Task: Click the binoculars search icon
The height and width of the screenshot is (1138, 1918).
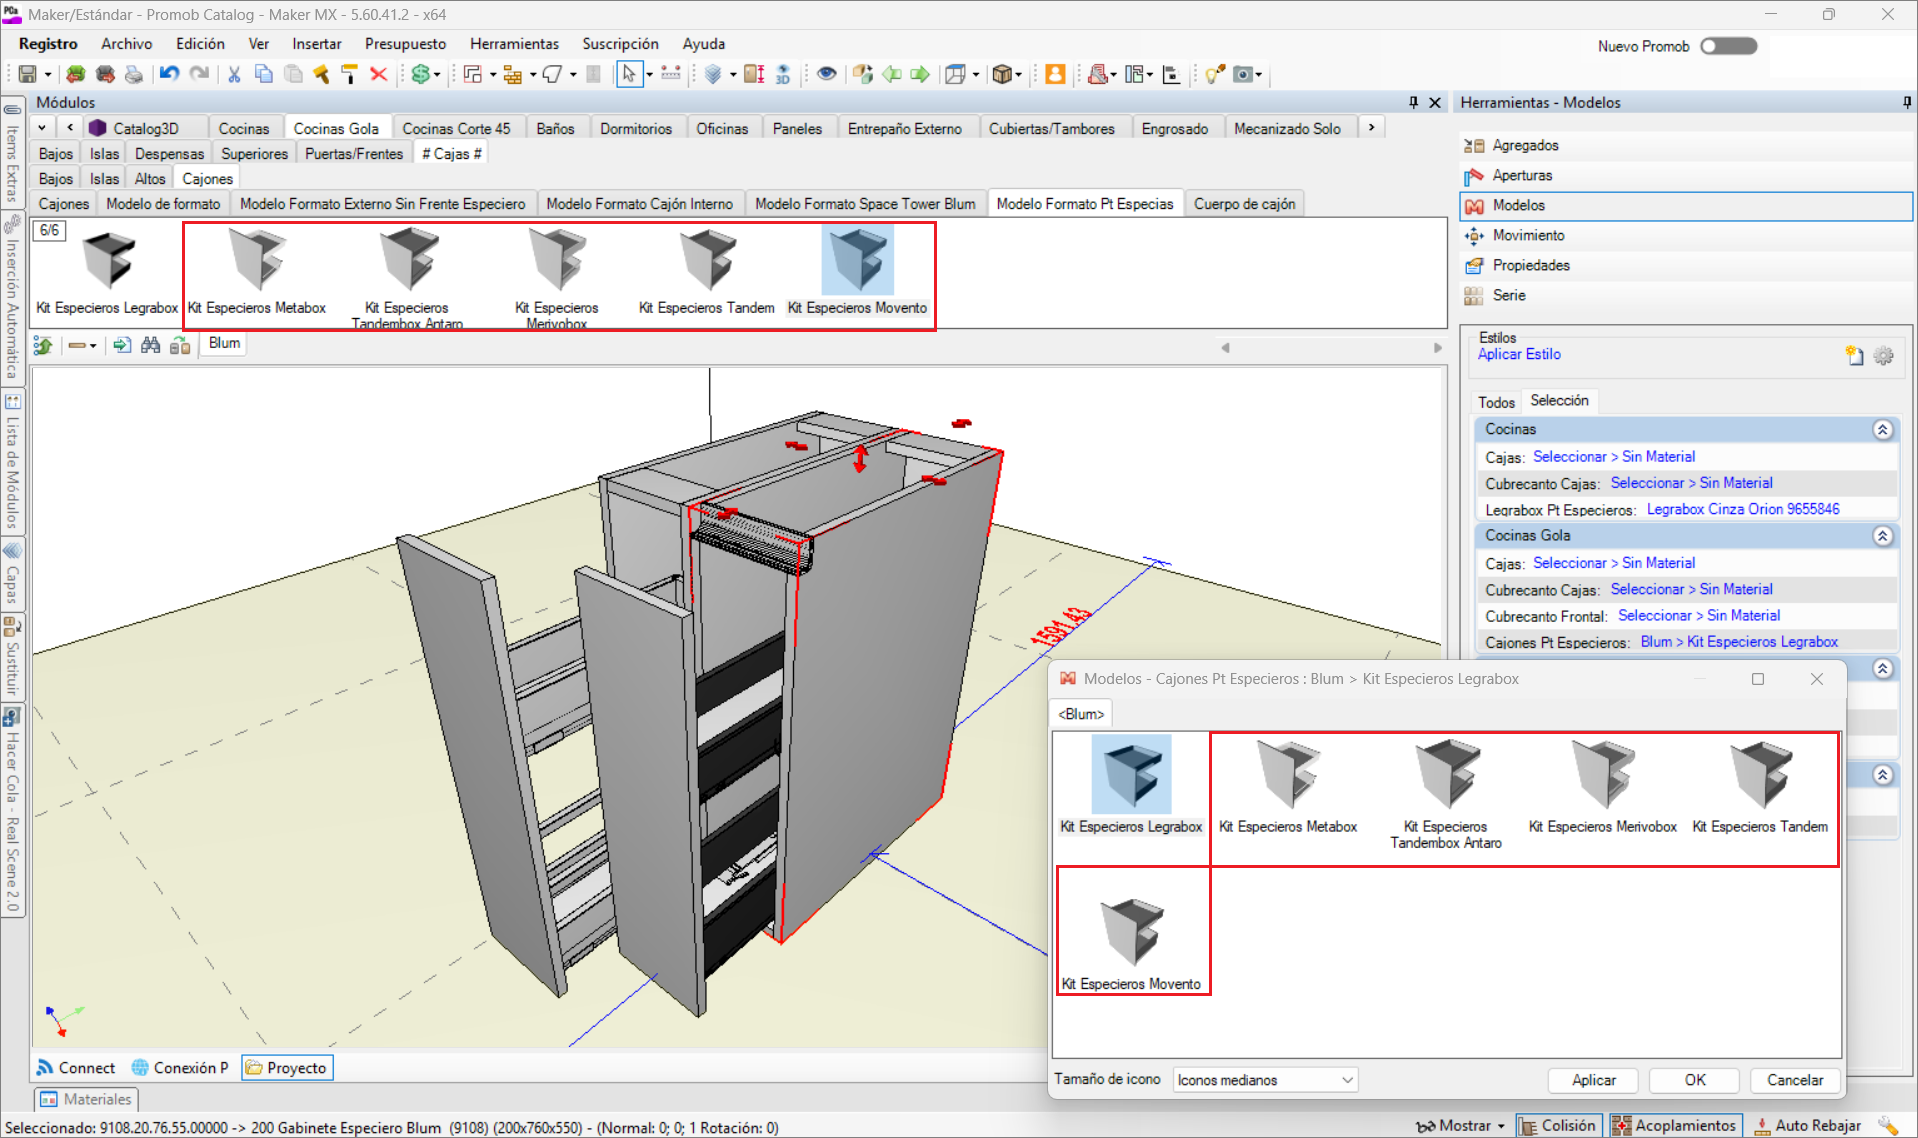Action: pyautogui.click(x=150, y=345)
